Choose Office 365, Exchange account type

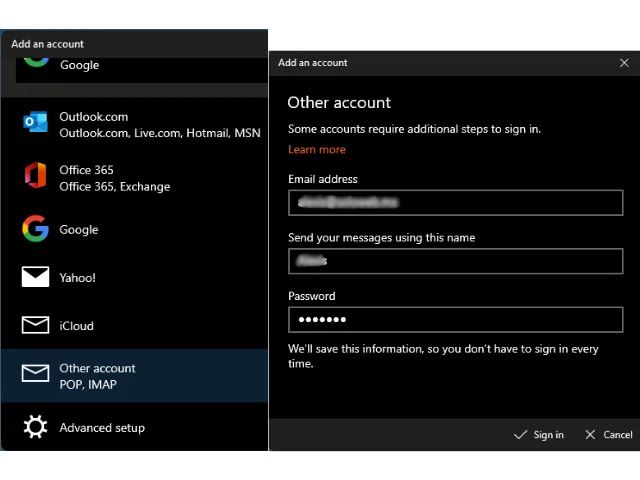point(115,178)
